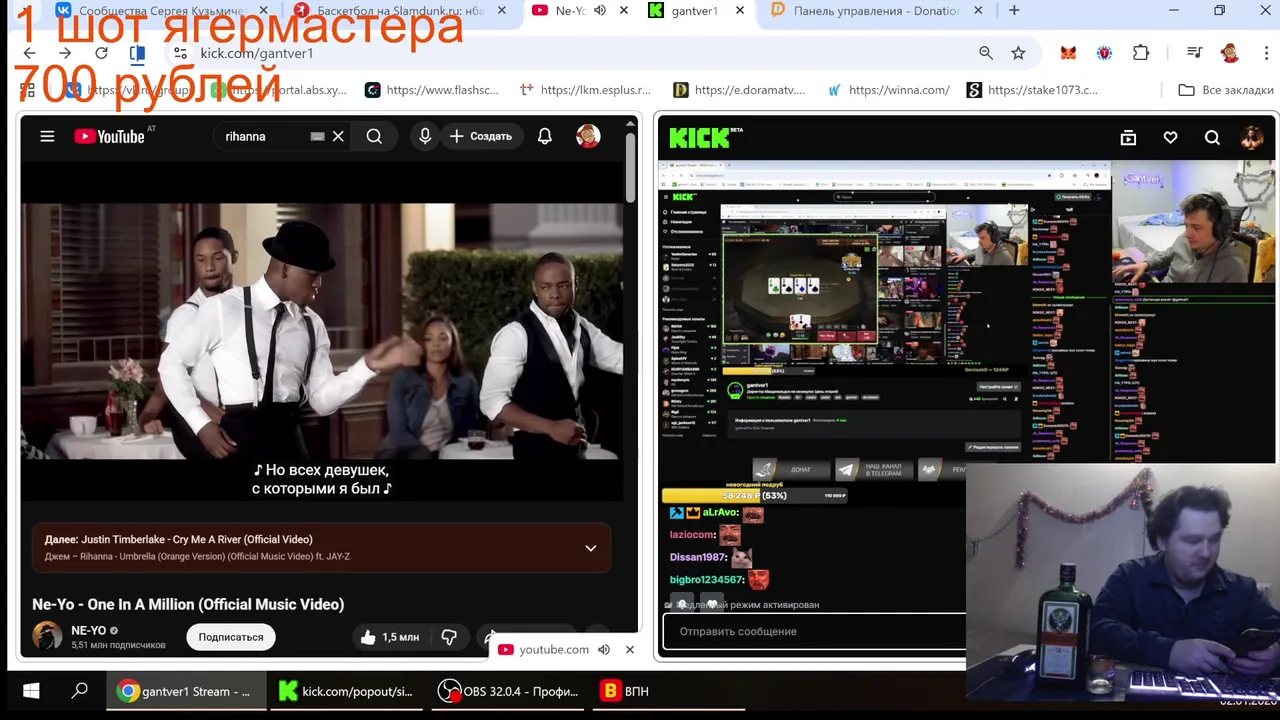This screenshot has height=720, width=1280.
Task: Open the Chrome extensions puzzle menu
Action: [1141, 53]
